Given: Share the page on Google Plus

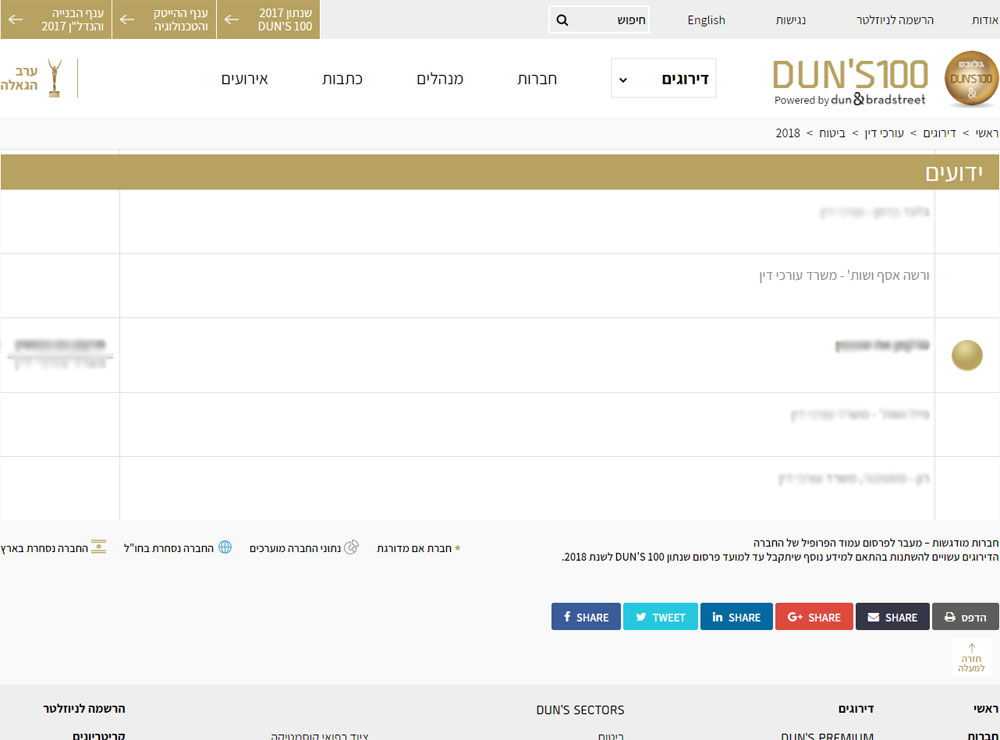Looking at the screenshot, I should [814, 617].
